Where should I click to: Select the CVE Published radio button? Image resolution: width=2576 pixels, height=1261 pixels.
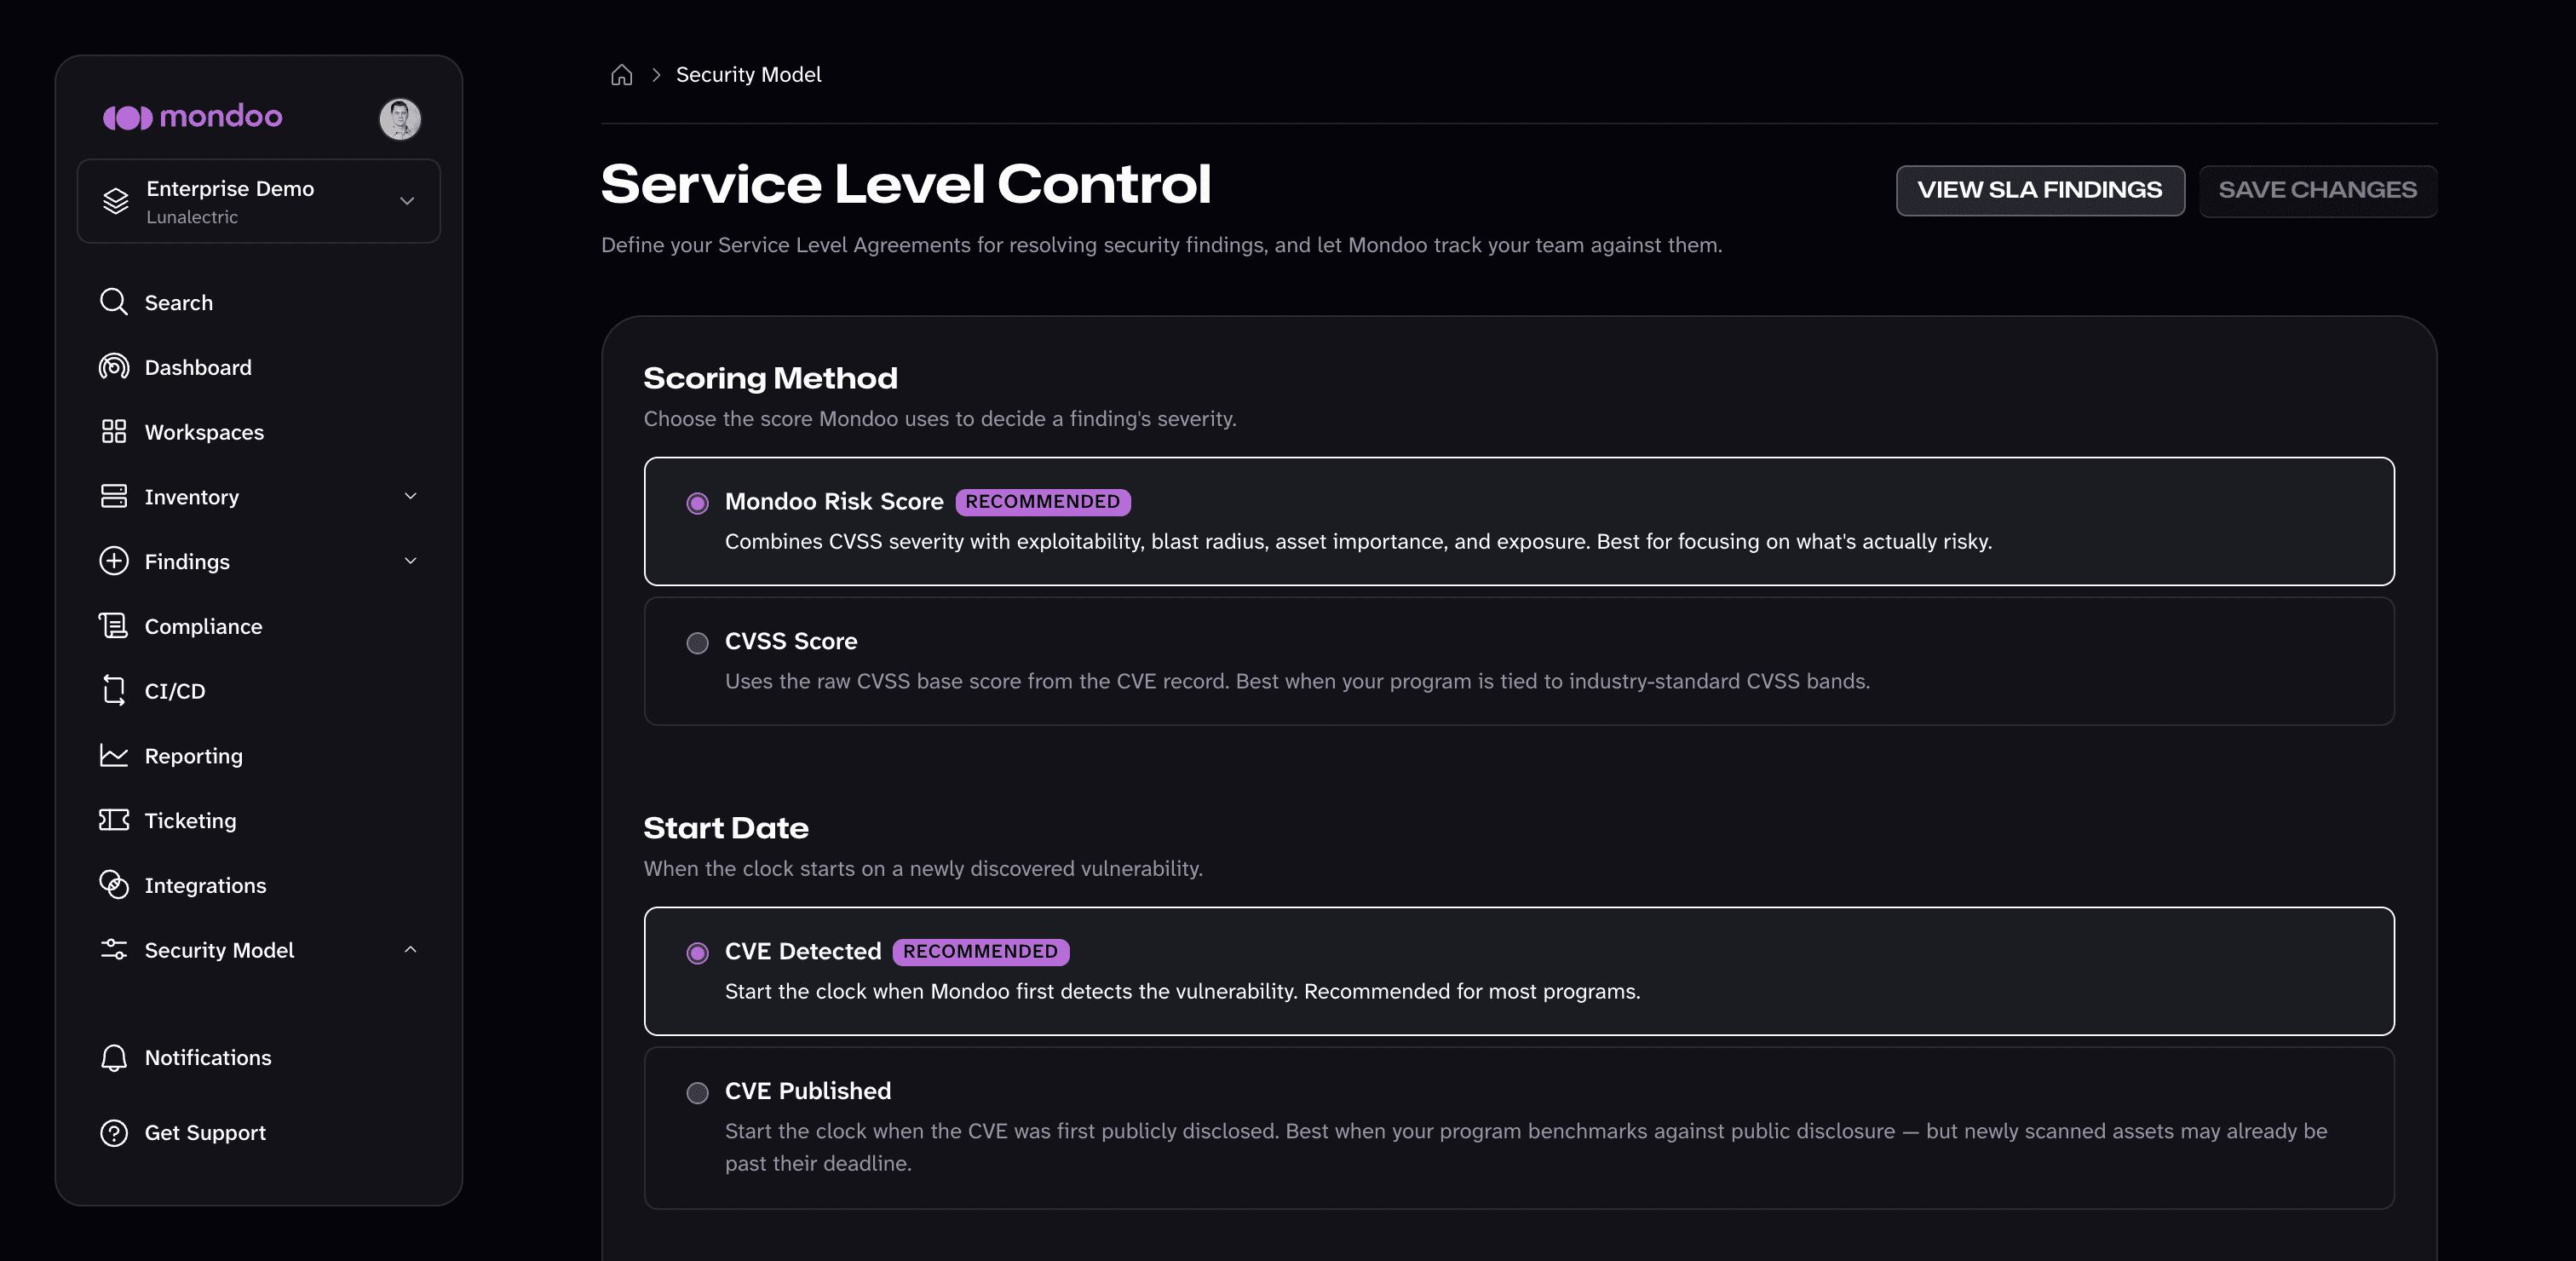coord(698,1093)
